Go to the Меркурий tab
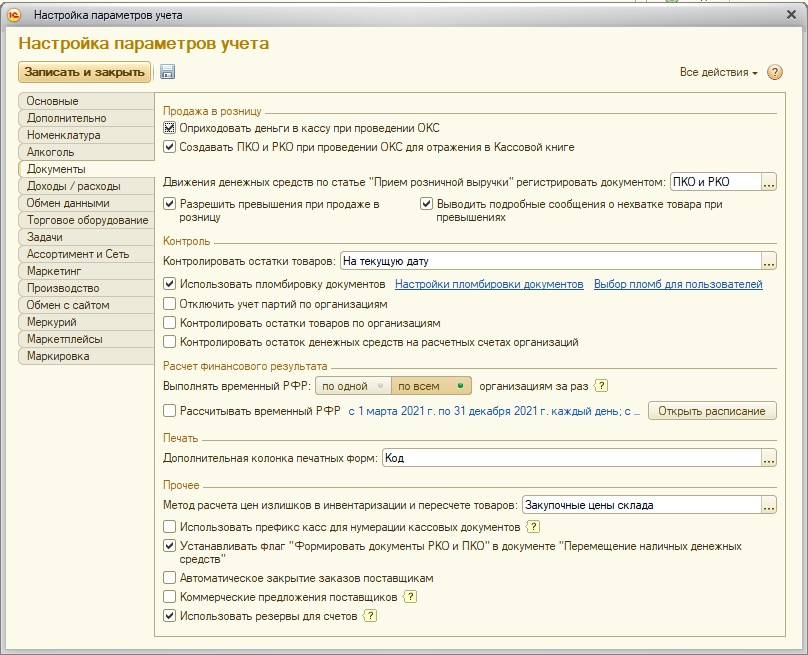The width and height of the screenshot is (808, 655). [87, 322]
